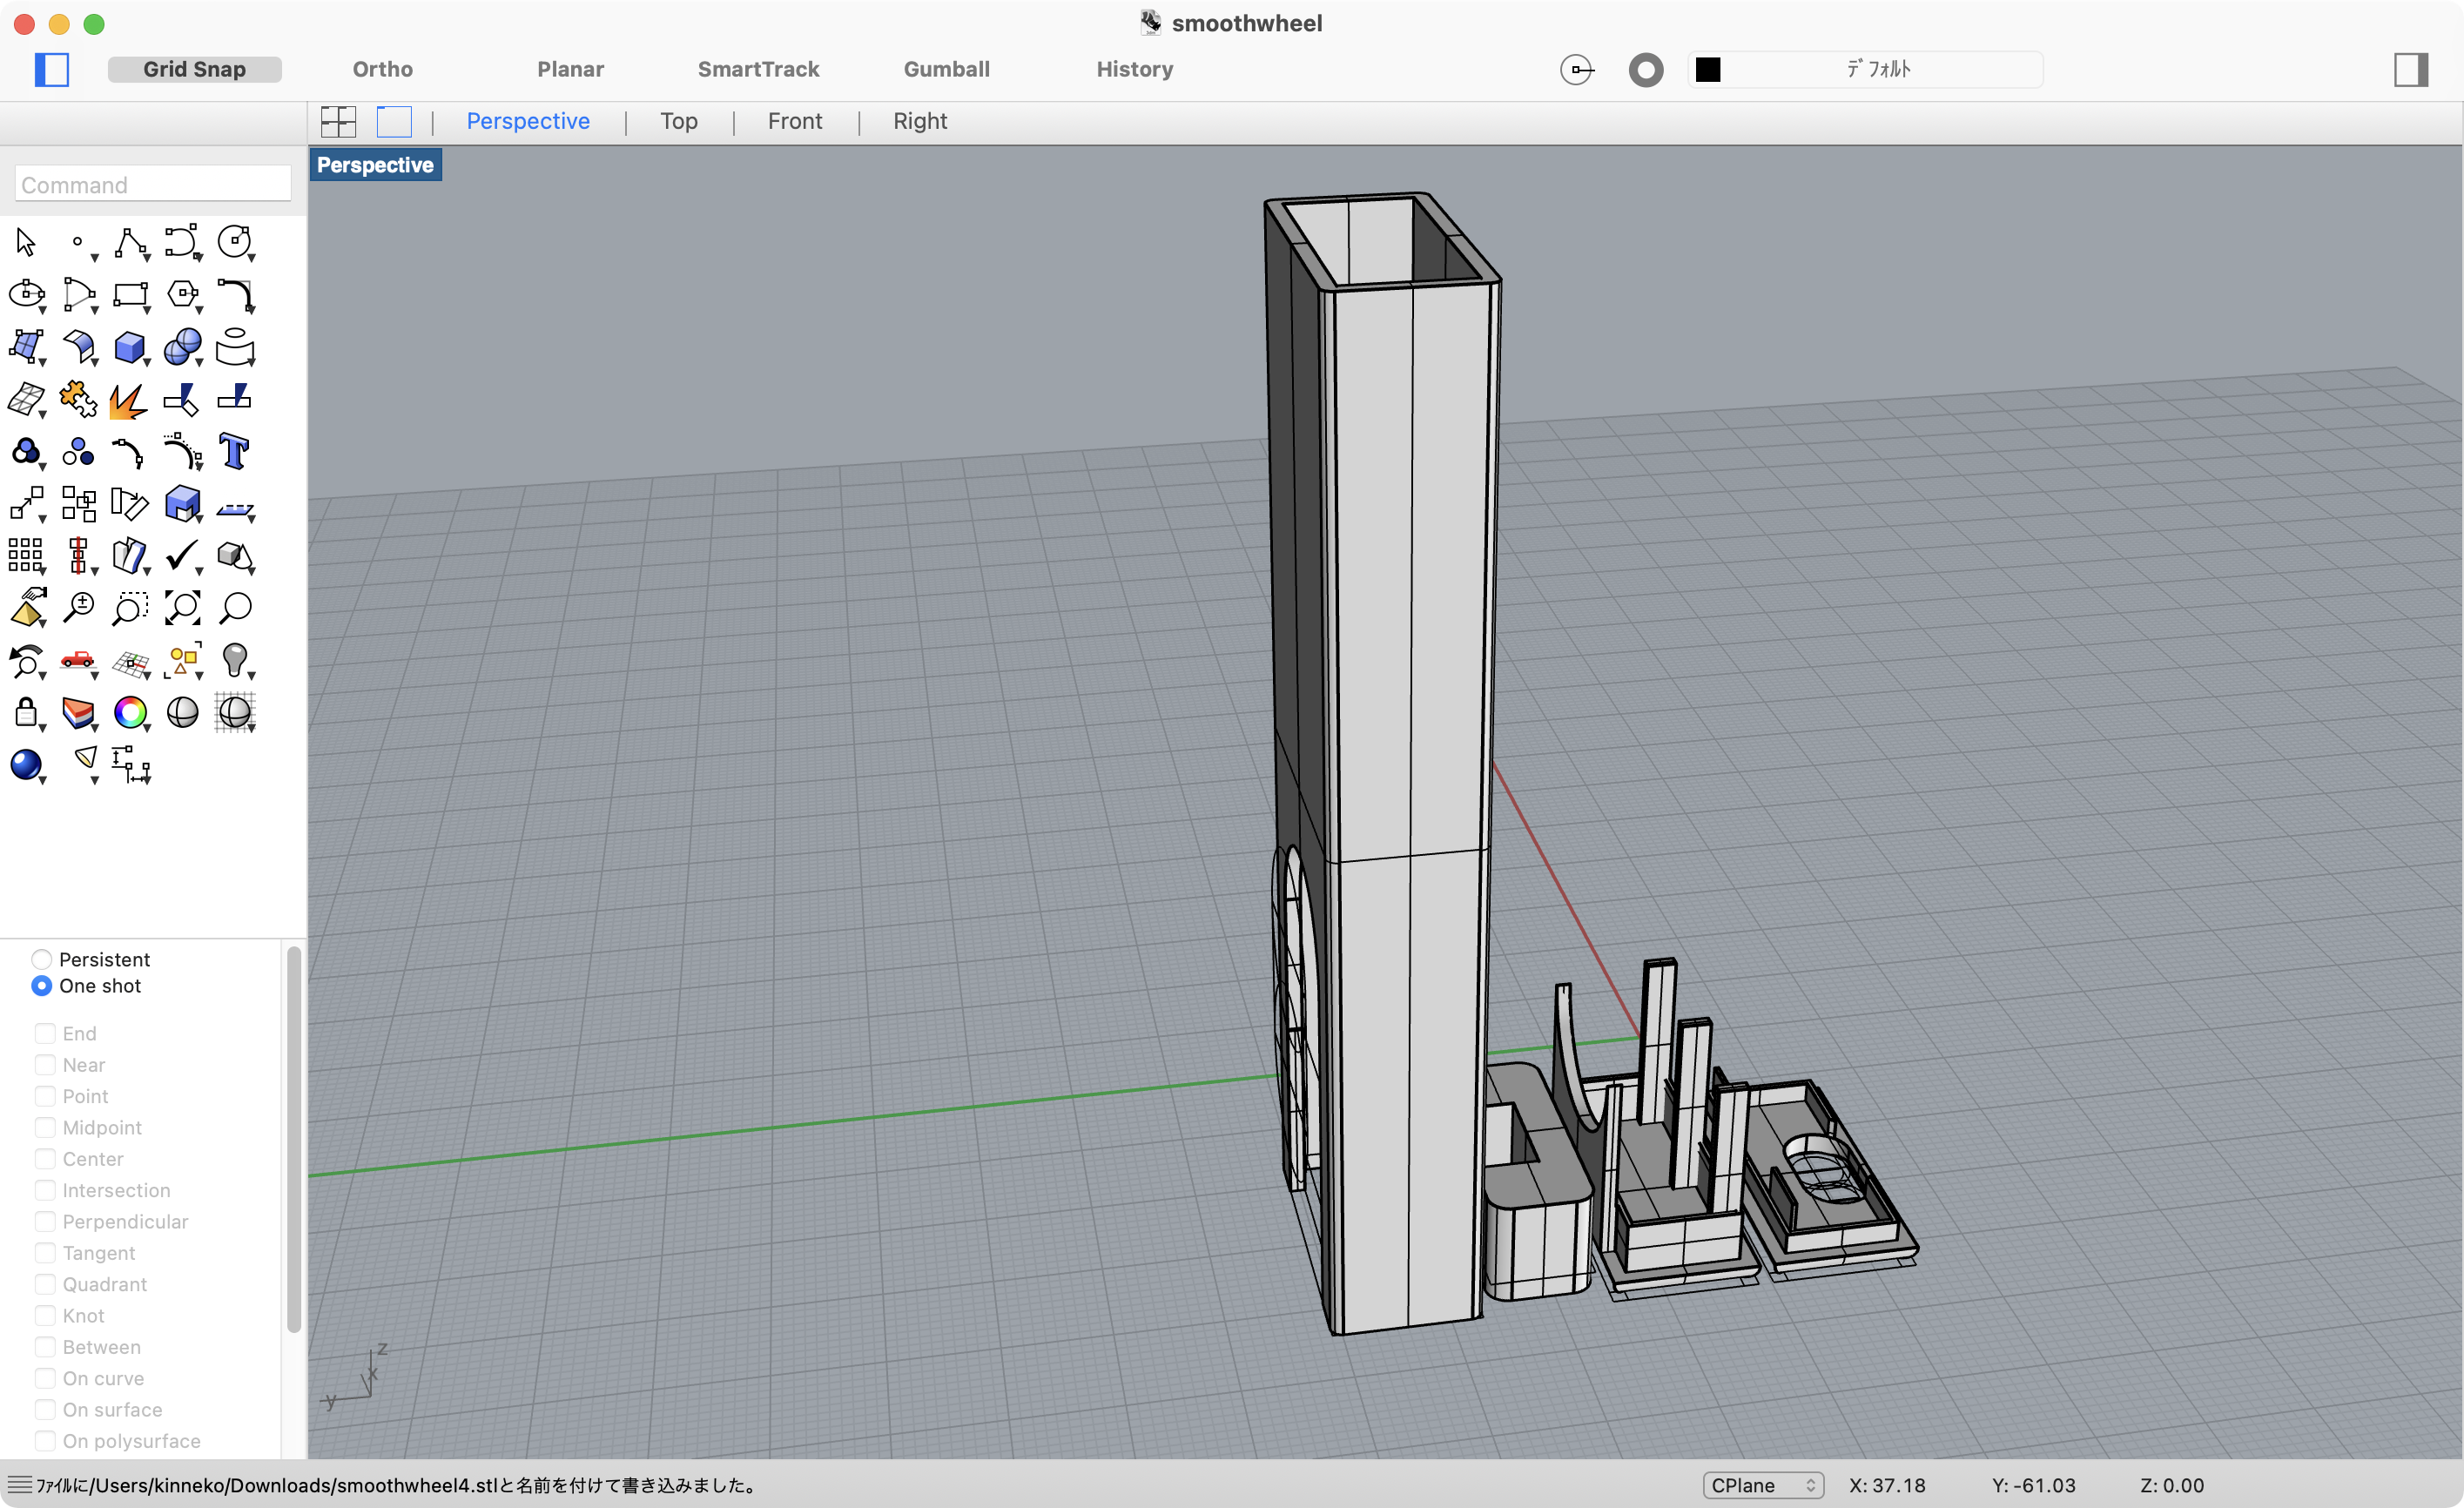Click the black layer color swatch
Viewport: 2464px width, 1508px height.
coord(1708,69)
